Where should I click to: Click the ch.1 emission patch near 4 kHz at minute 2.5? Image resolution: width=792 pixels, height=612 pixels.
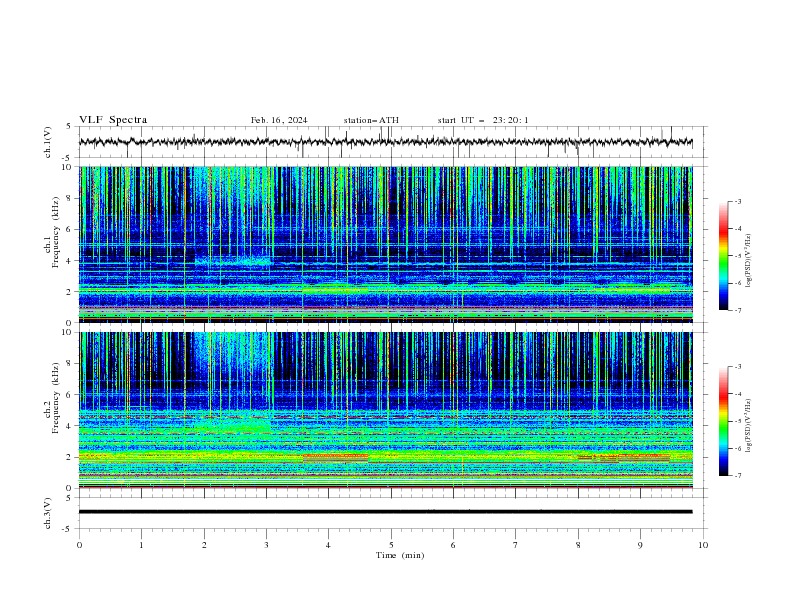(x=233, y=262)
